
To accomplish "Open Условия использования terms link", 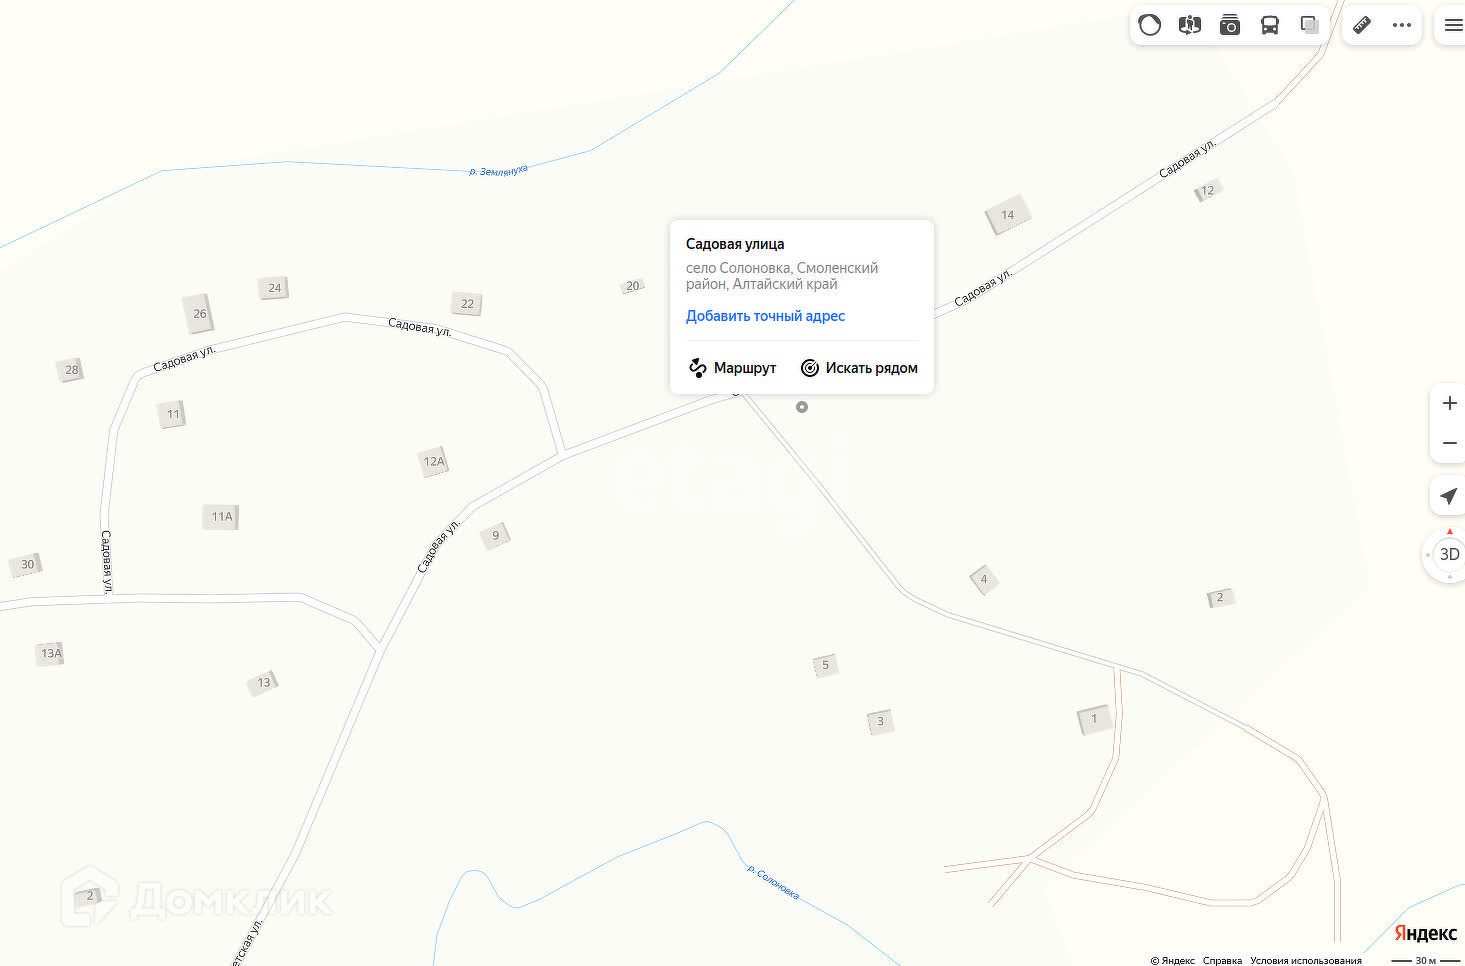I will [x=1305, y=960].
